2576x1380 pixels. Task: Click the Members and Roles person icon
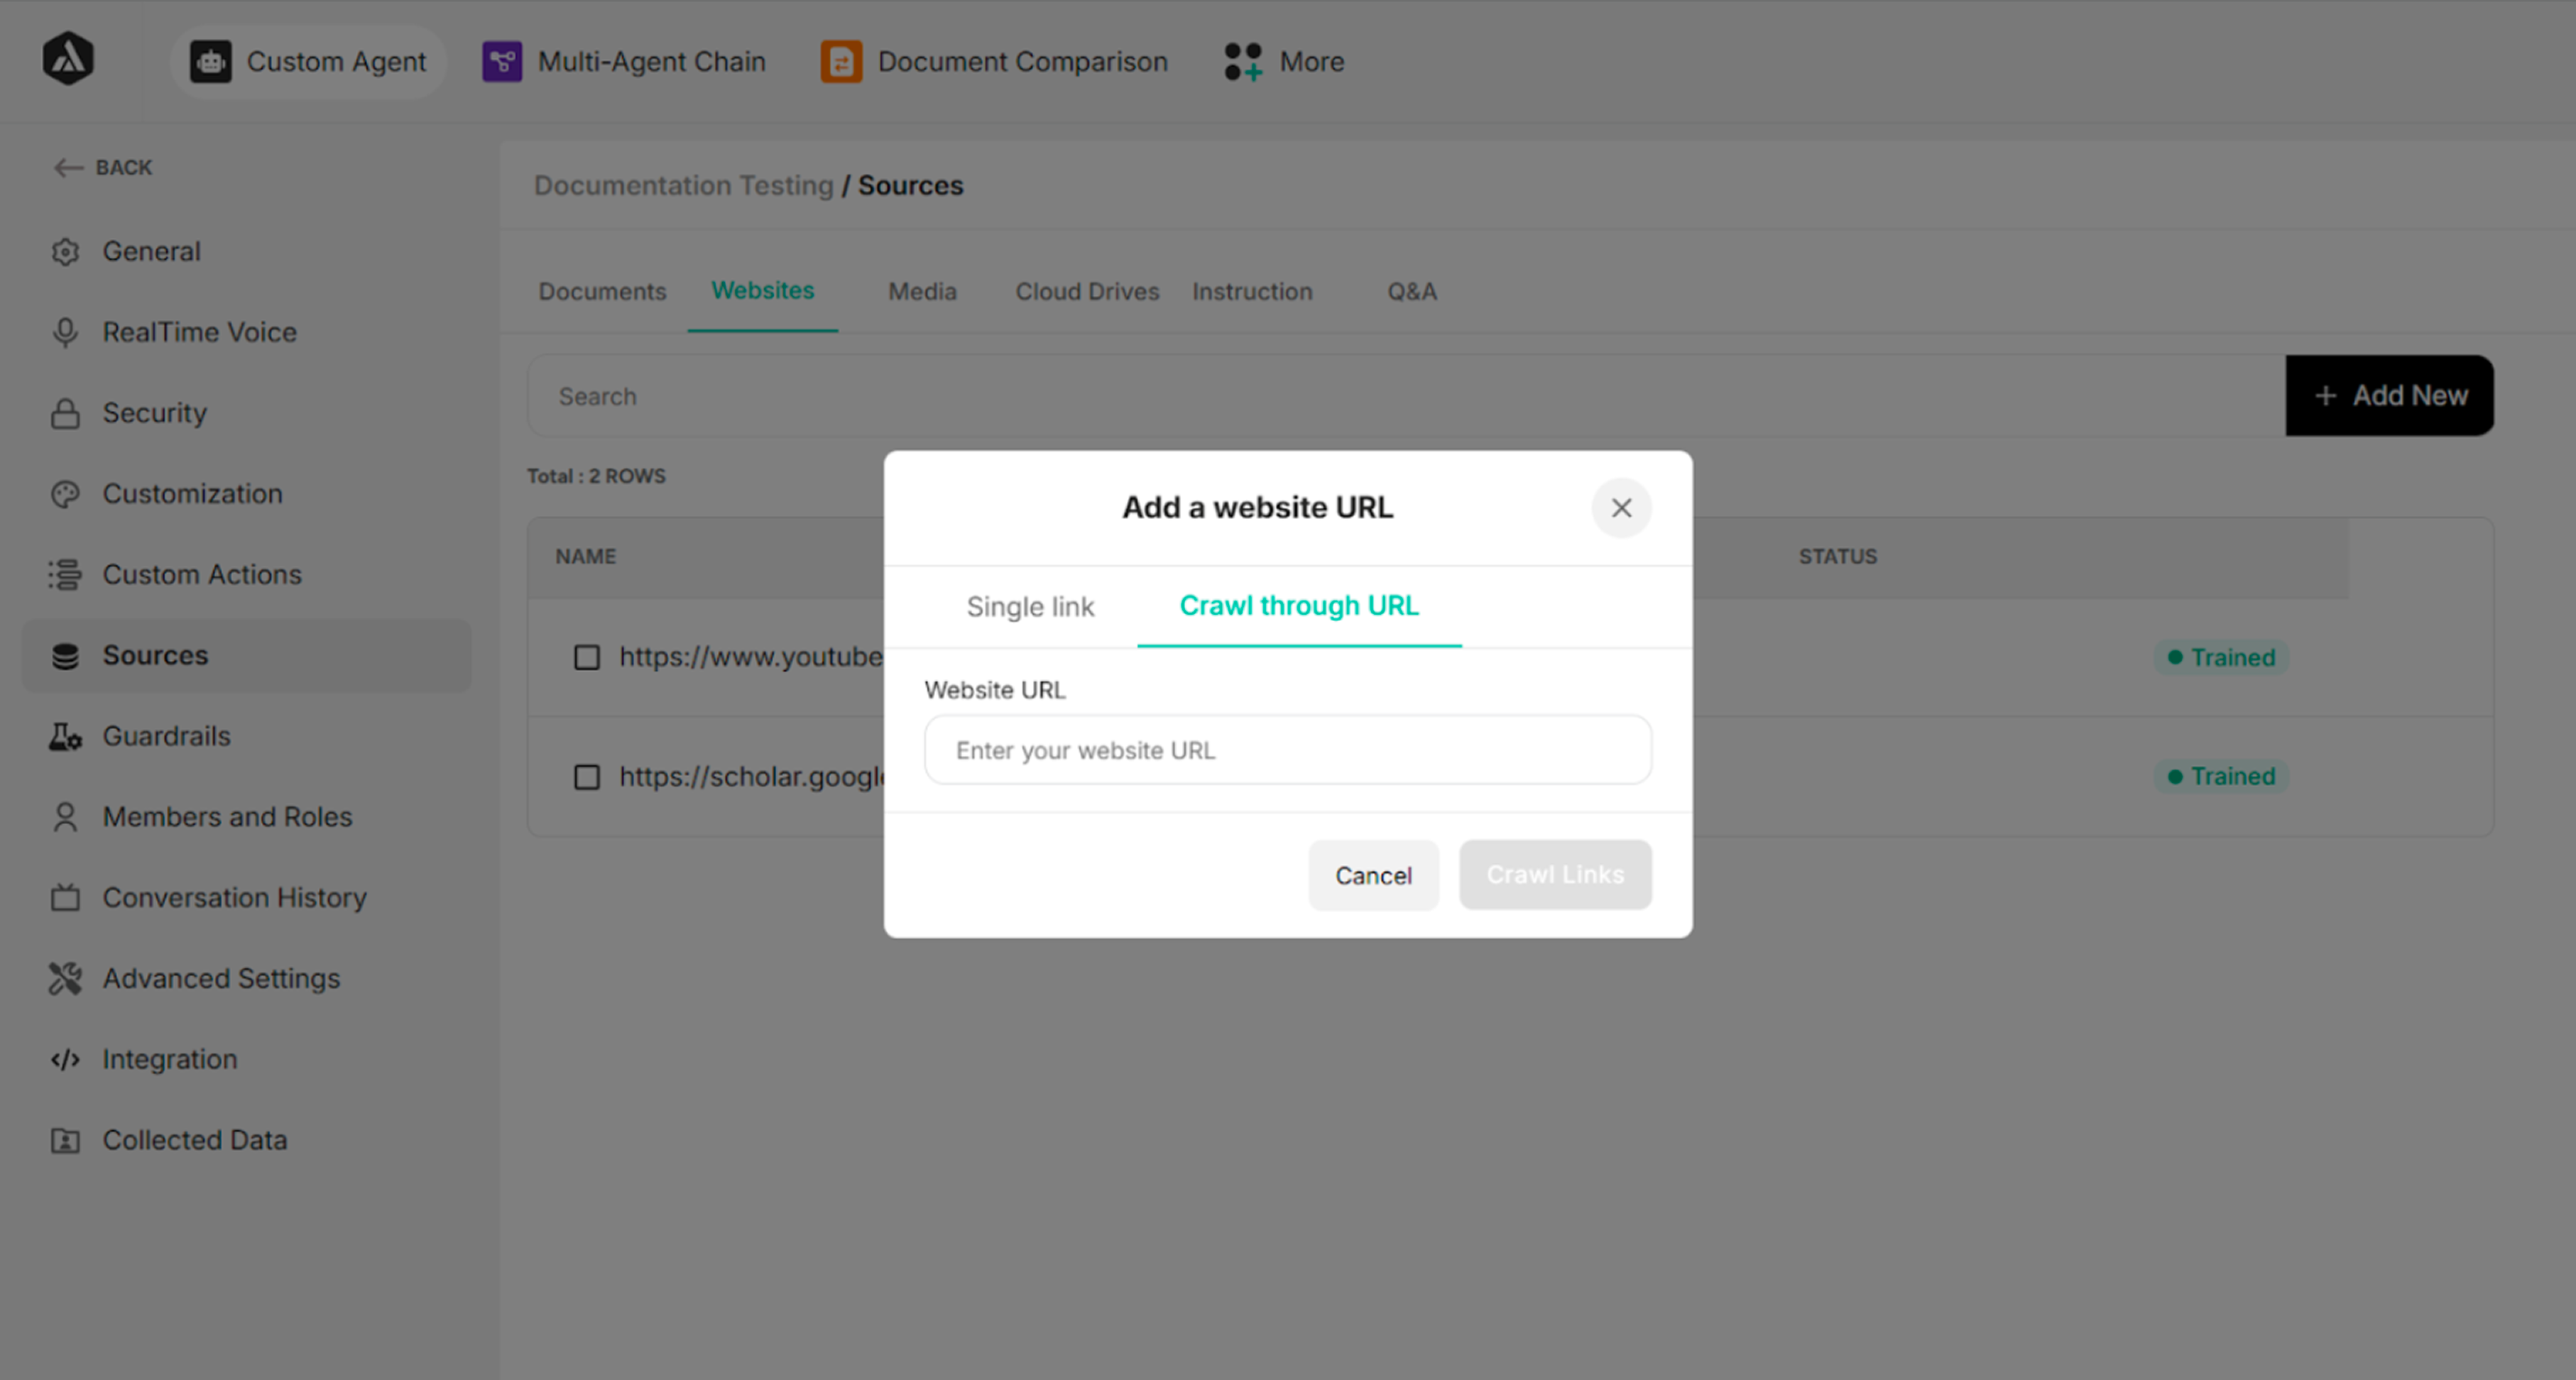point(65,818)
